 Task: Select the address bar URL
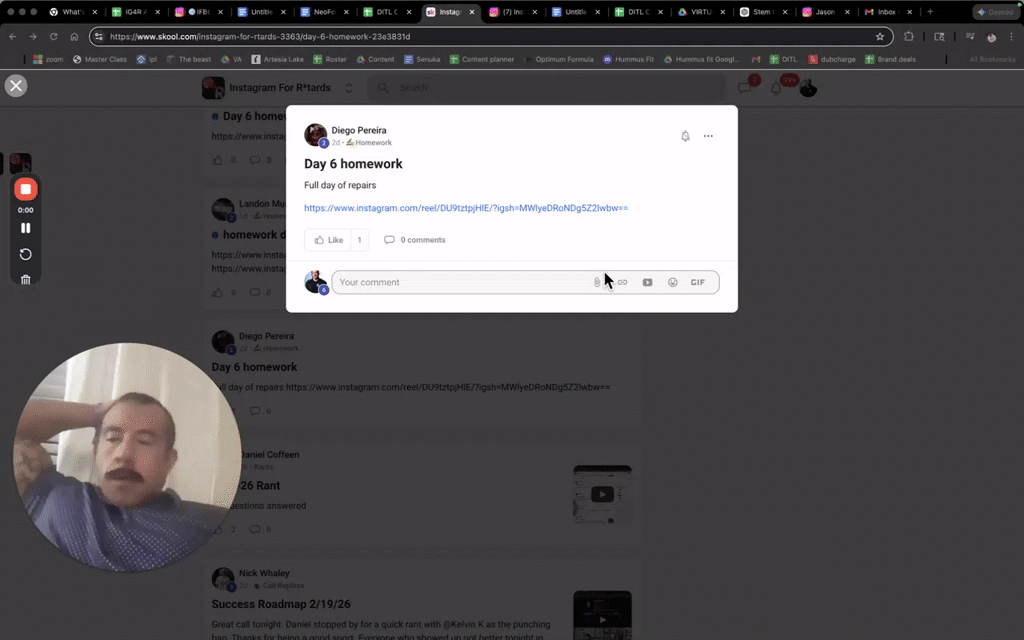[260, 37]
